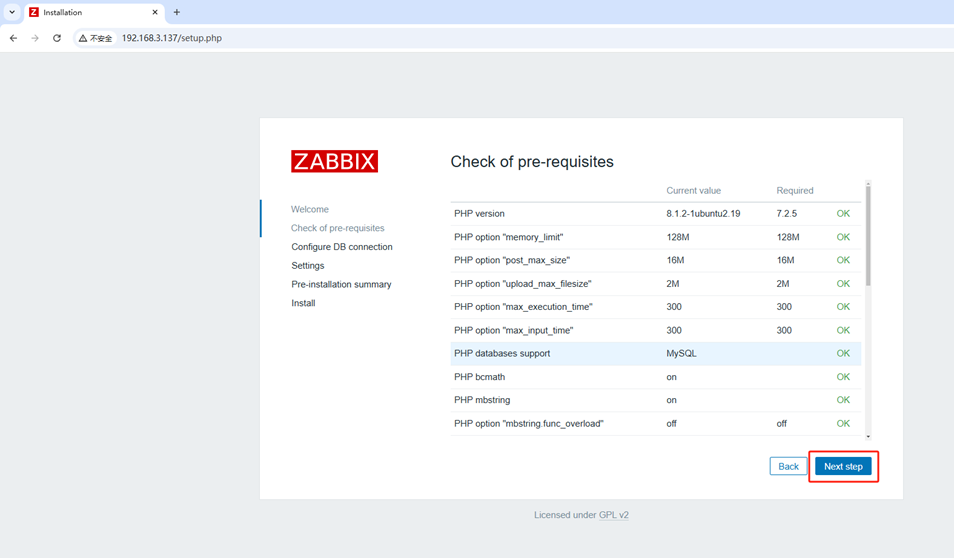Click the value "8.1.2-1ubuntu2.19"
The image size is (954, 558).
click(x=703, y=214)
